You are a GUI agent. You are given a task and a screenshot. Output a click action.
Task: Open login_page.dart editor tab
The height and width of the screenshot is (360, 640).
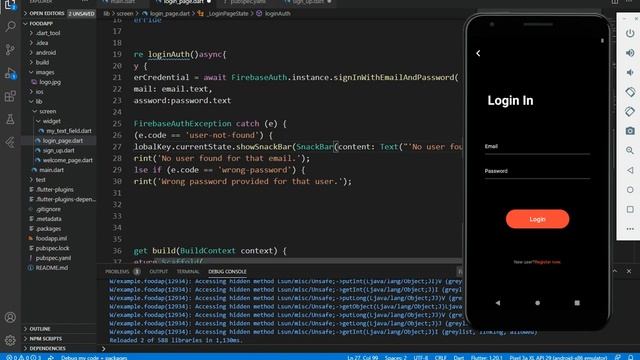[x=183, y=2]
